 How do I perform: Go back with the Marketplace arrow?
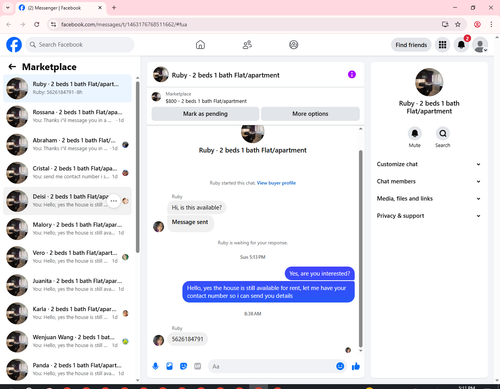(x=12, y=67)
